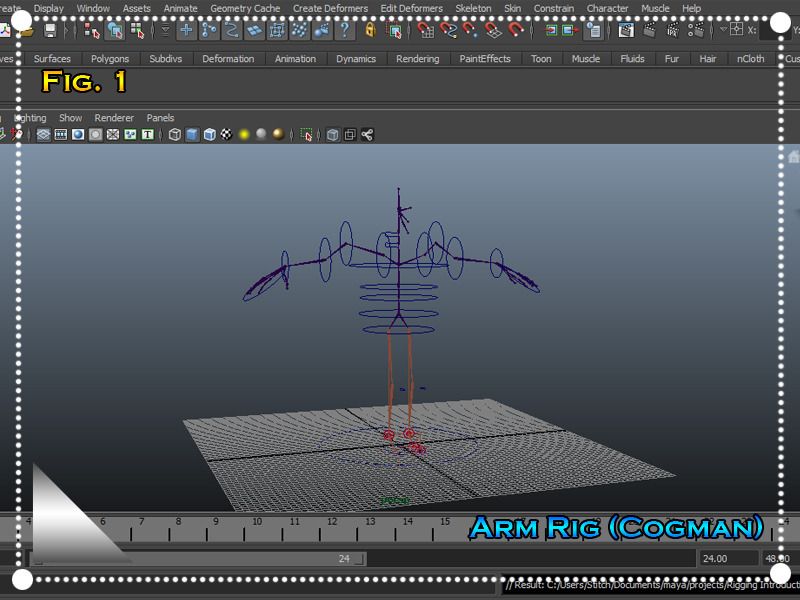Toggle the field chart icon

pyautogui.click(x=113, y=135)
